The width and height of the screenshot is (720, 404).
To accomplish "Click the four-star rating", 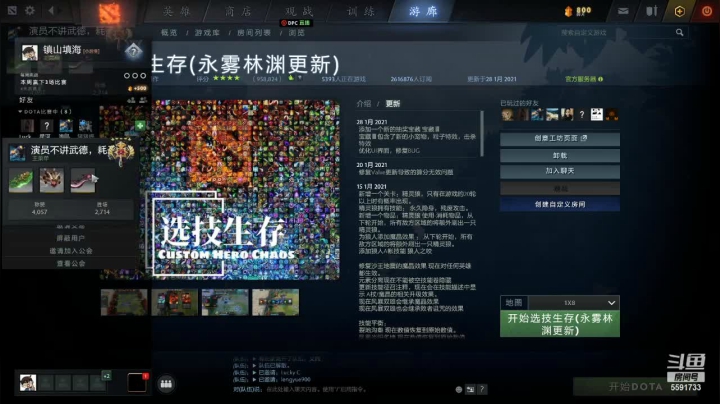I will click(x=226, y=79).
